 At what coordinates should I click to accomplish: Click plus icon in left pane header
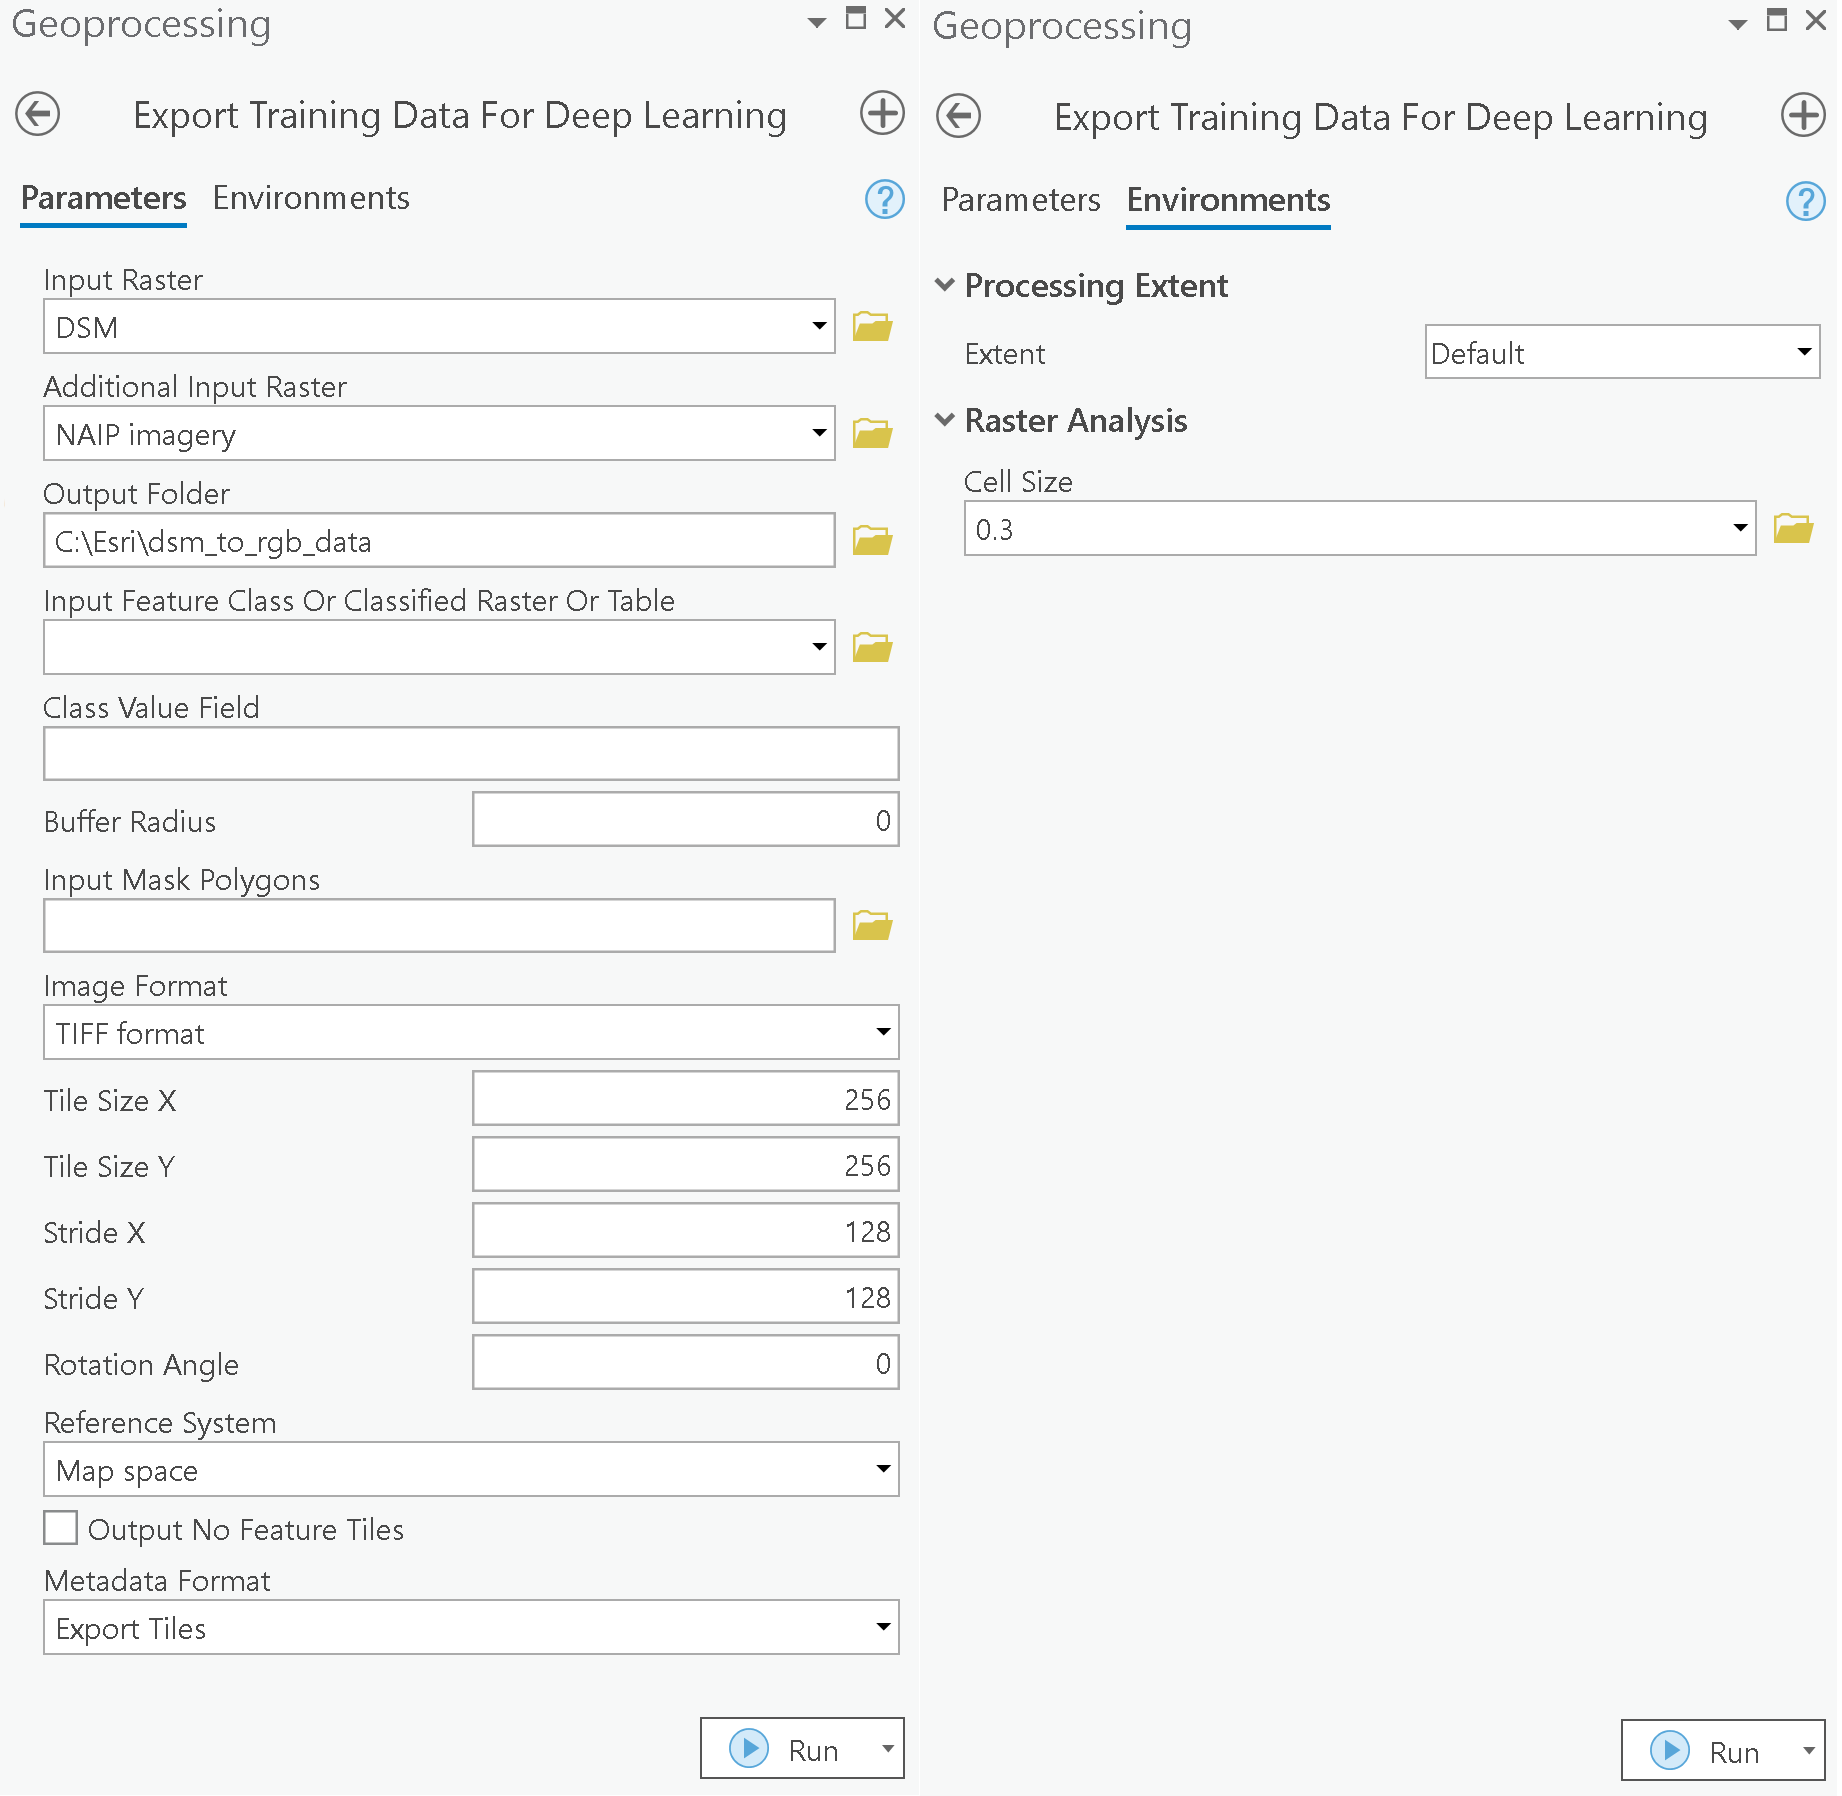coord(881,114)
